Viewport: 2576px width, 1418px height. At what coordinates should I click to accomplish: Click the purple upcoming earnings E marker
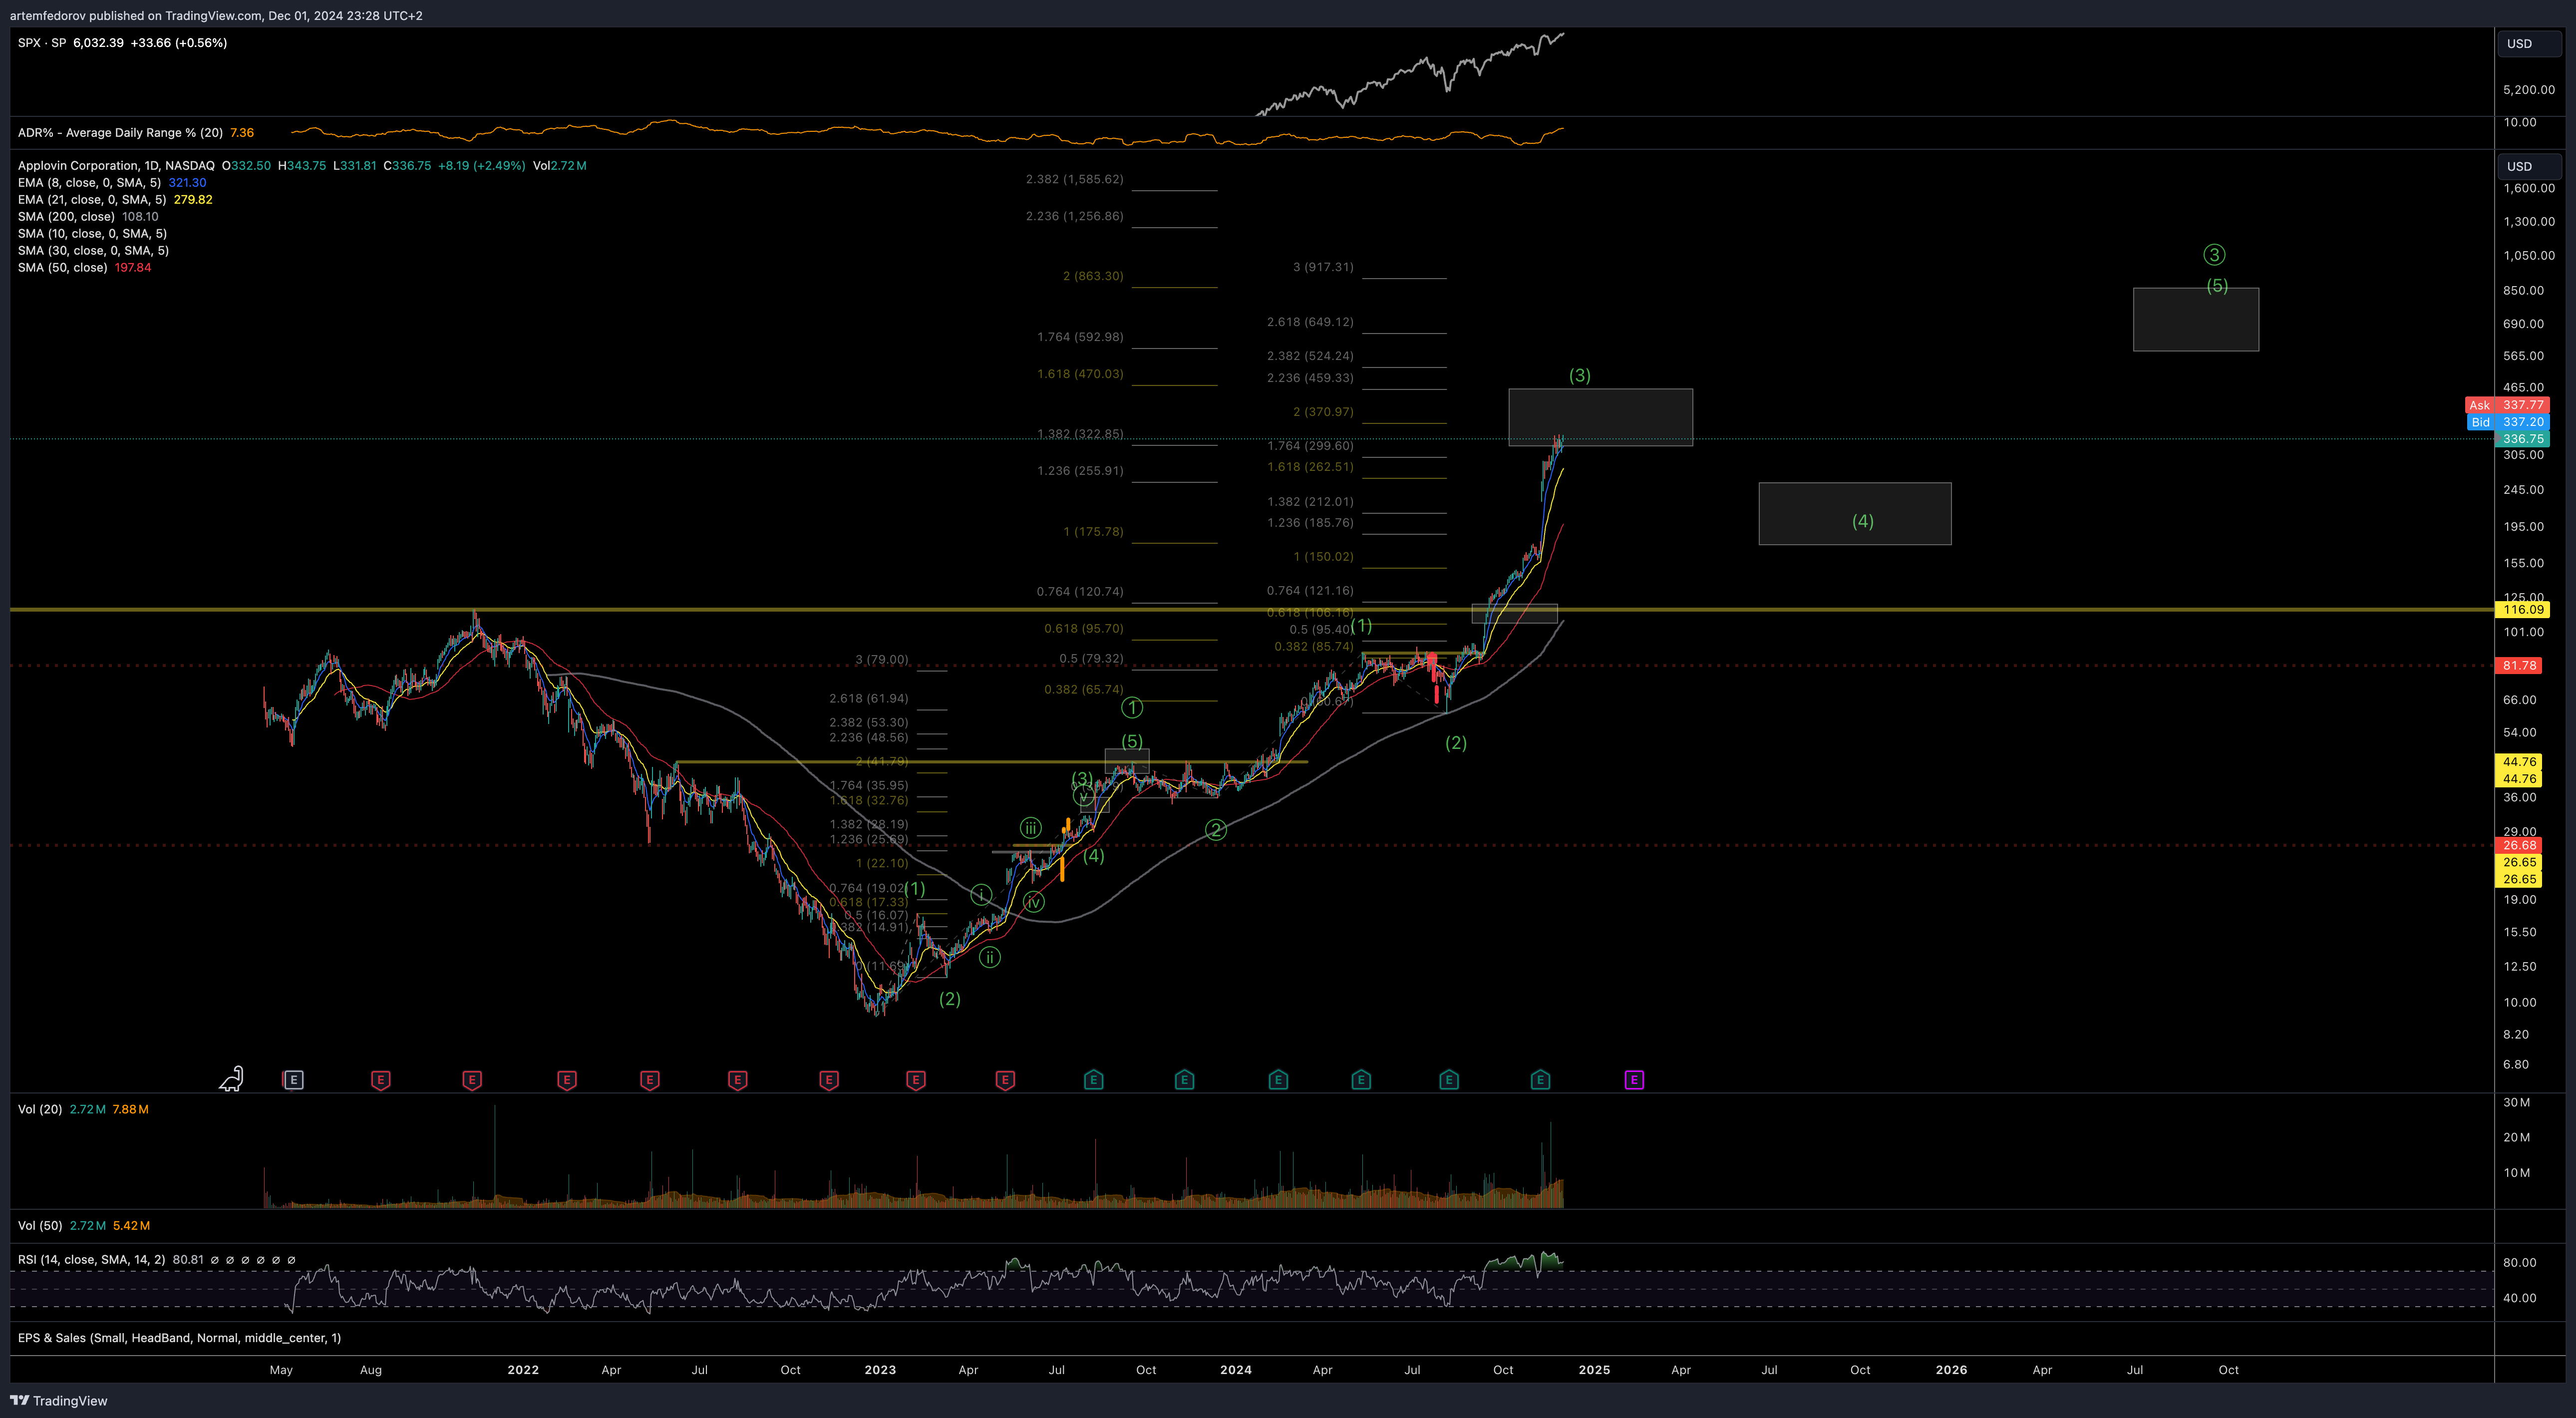[x=1634, y=1079]
